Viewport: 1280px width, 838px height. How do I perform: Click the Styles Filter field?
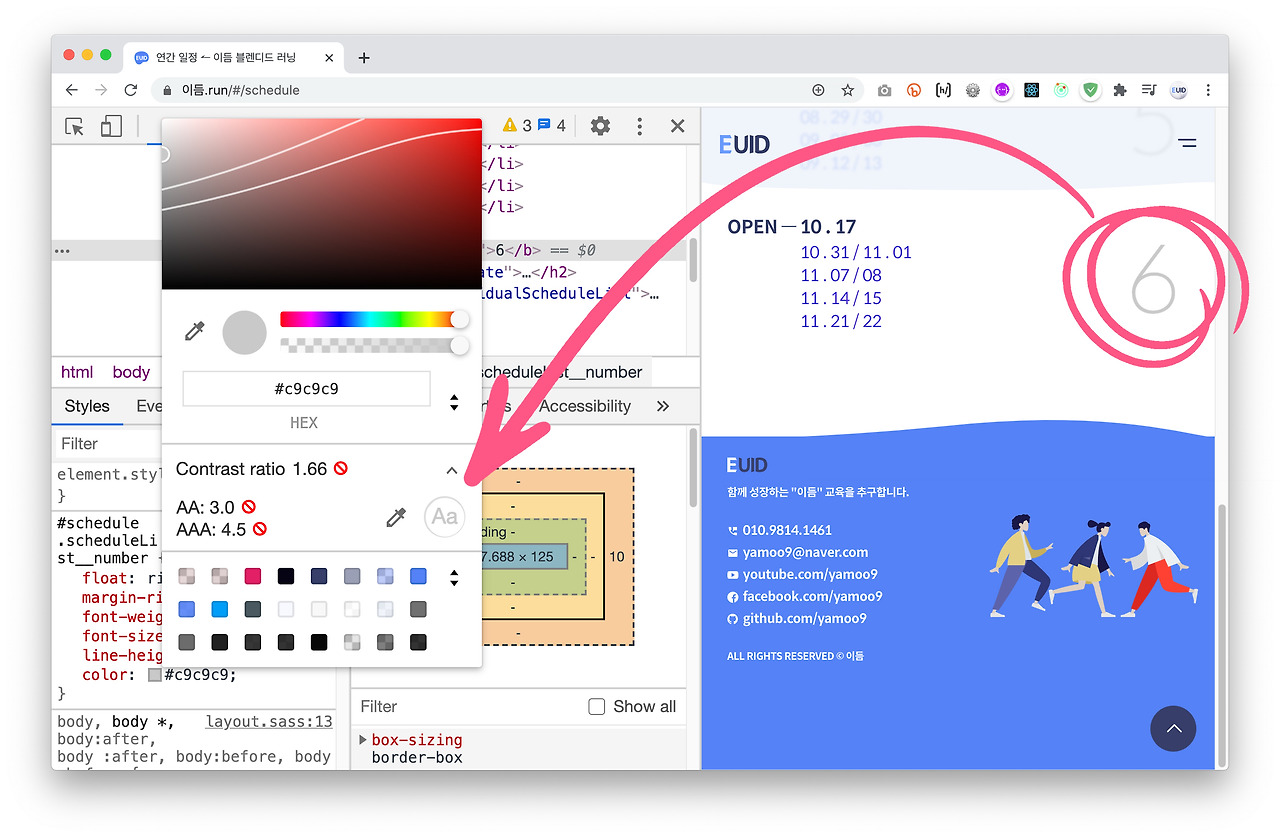106,444
